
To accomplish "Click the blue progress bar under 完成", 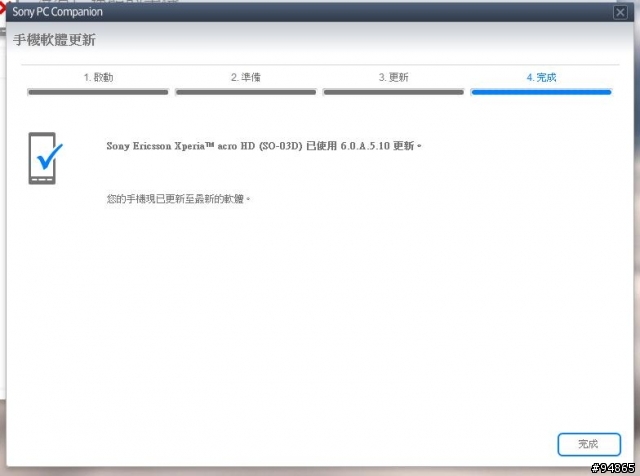I will [x=541, y=92].
